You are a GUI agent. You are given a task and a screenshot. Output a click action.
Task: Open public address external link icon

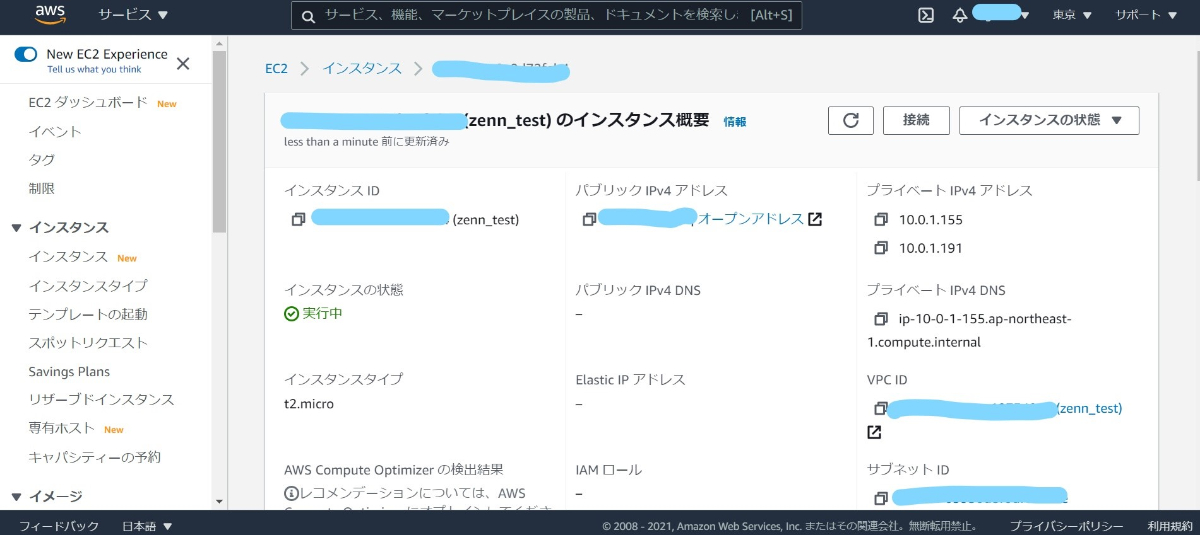click(x=815, y=219)
